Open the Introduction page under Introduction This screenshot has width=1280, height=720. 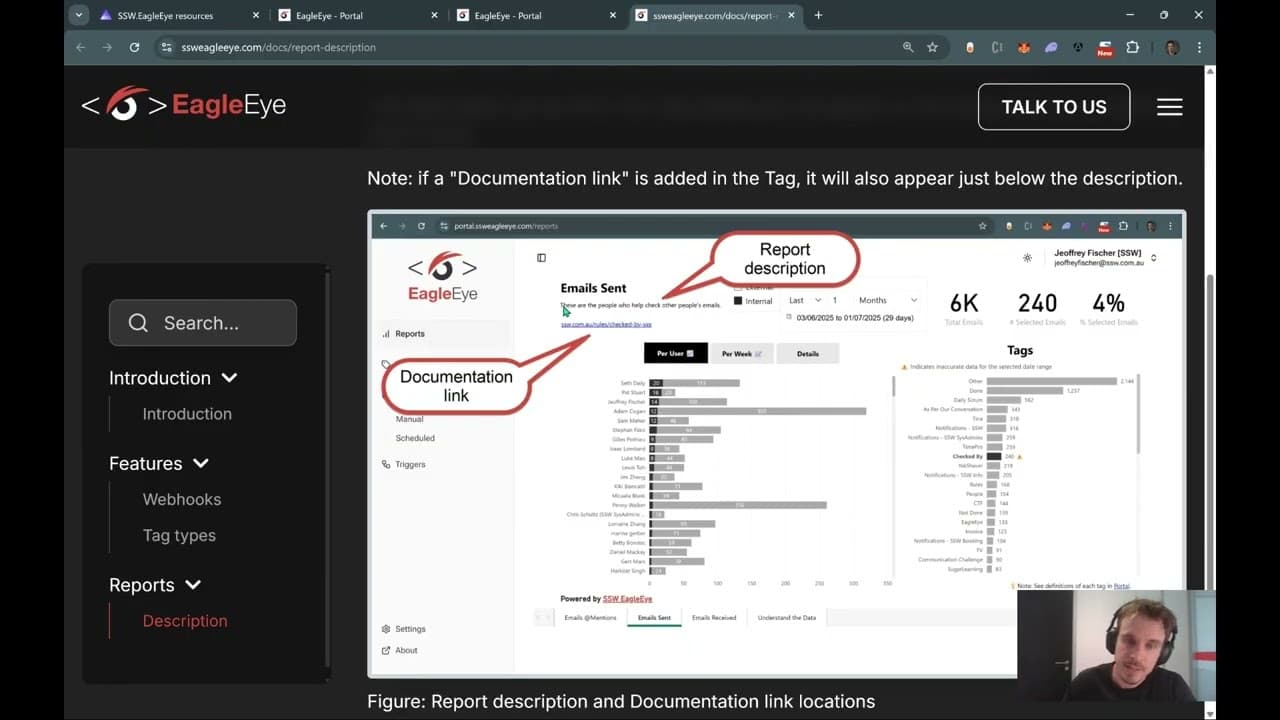pyautogui.click(x=187, y=414)
